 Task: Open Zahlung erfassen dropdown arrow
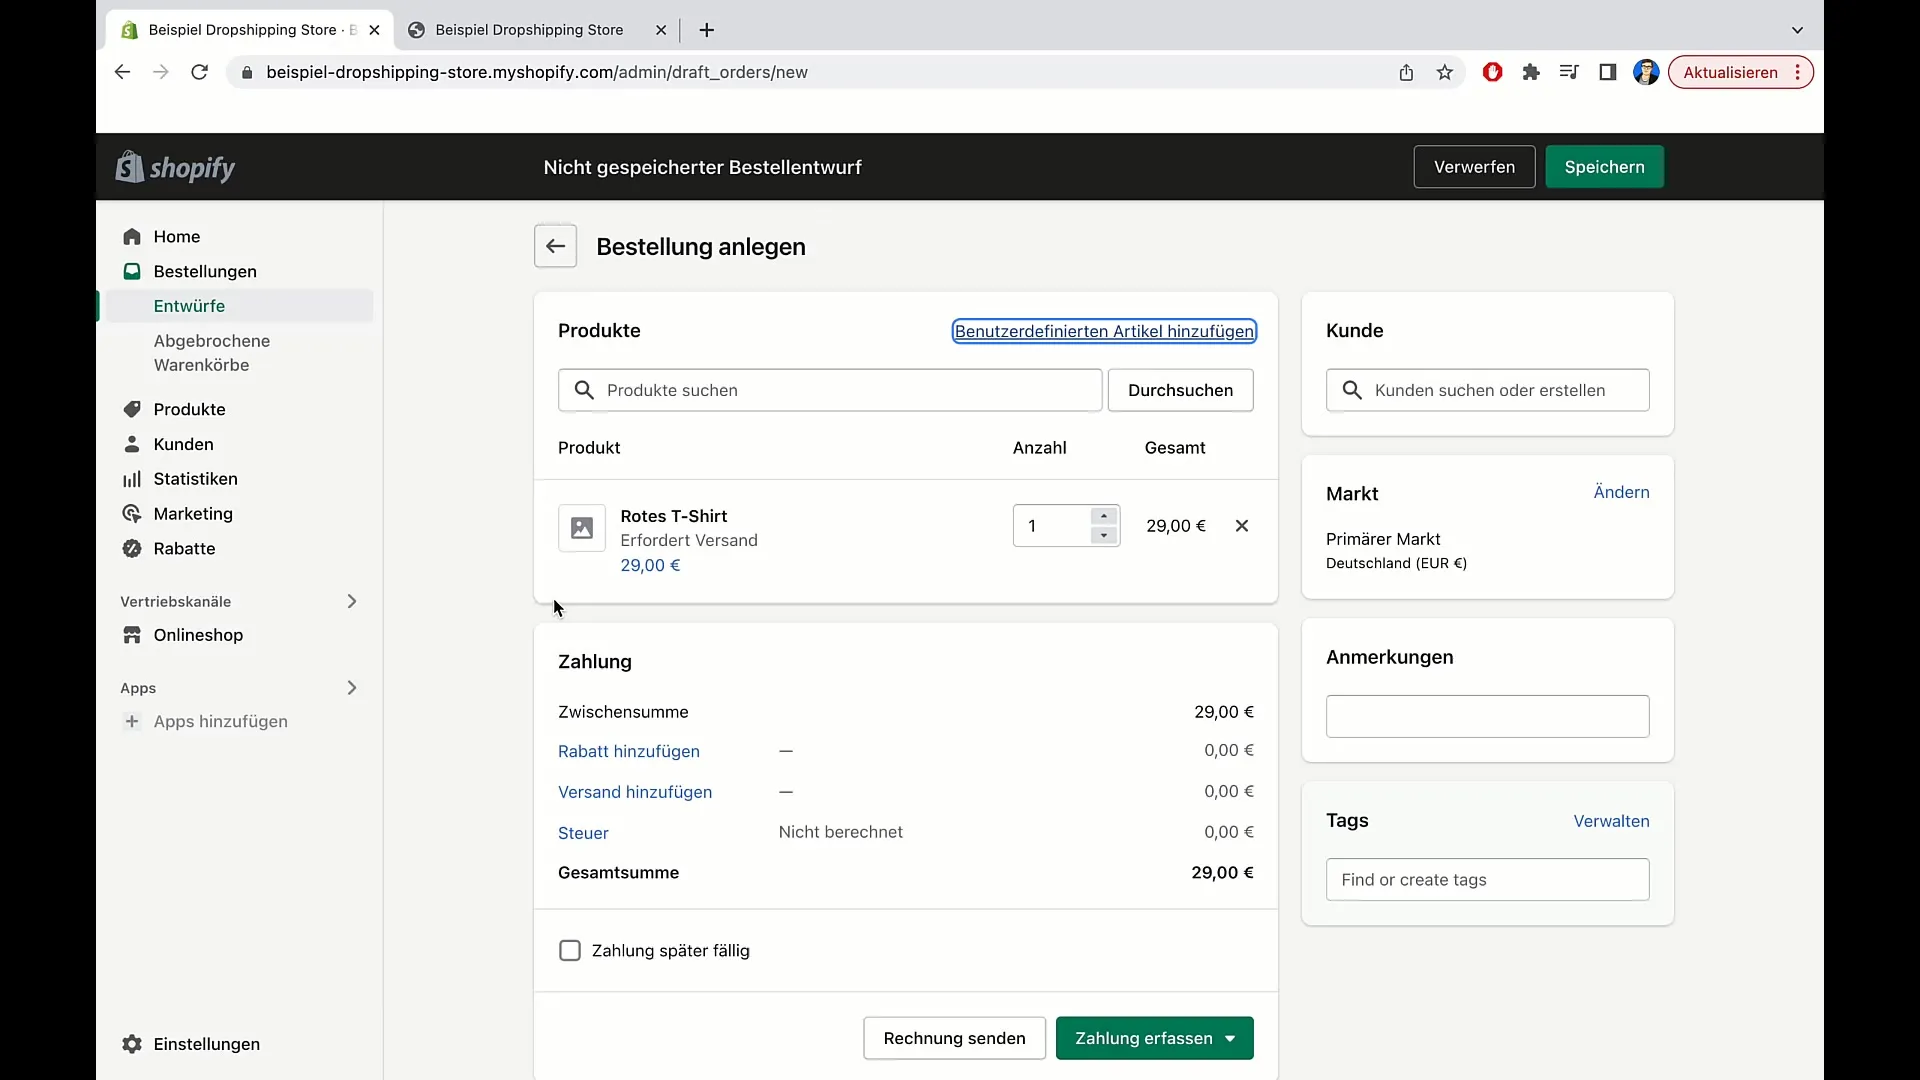(1230, 1038)
